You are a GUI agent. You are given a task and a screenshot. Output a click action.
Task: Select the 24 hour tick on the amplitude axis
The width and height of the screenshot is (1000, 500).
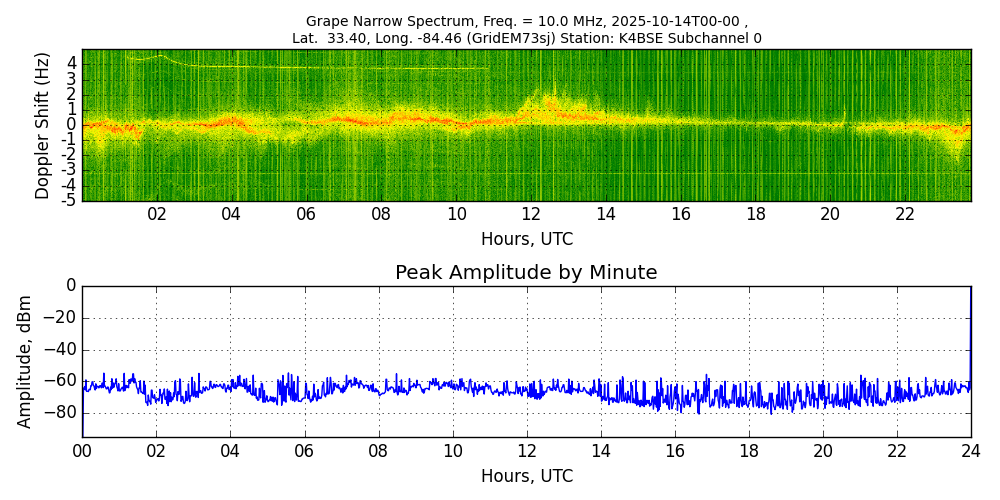pyautogui.click(x=970, y=451)
